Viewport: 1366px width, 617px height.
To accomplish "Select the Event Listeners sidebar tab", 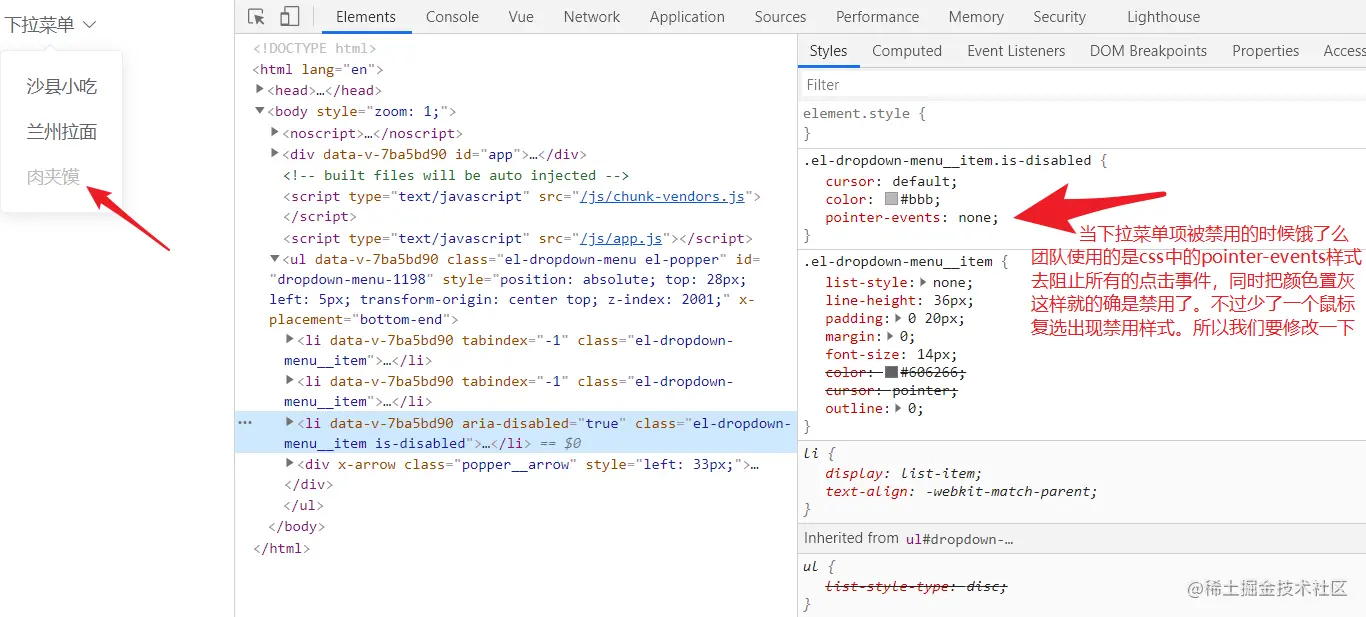I will [x=1016, y=51].
